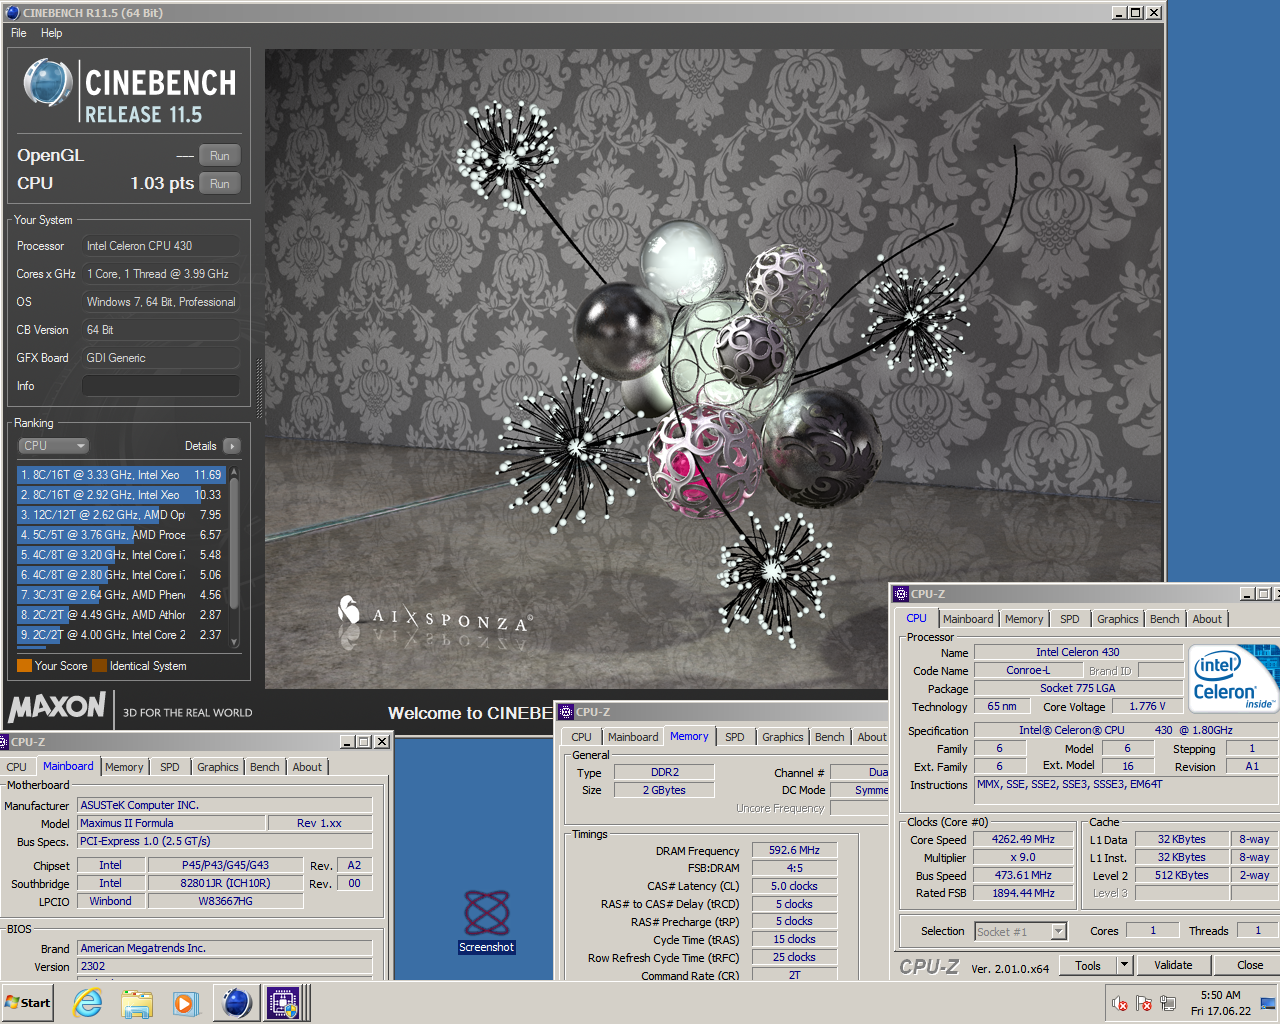Open the Tools dropdown arrow in CPU-Z

click(1125, 965)
